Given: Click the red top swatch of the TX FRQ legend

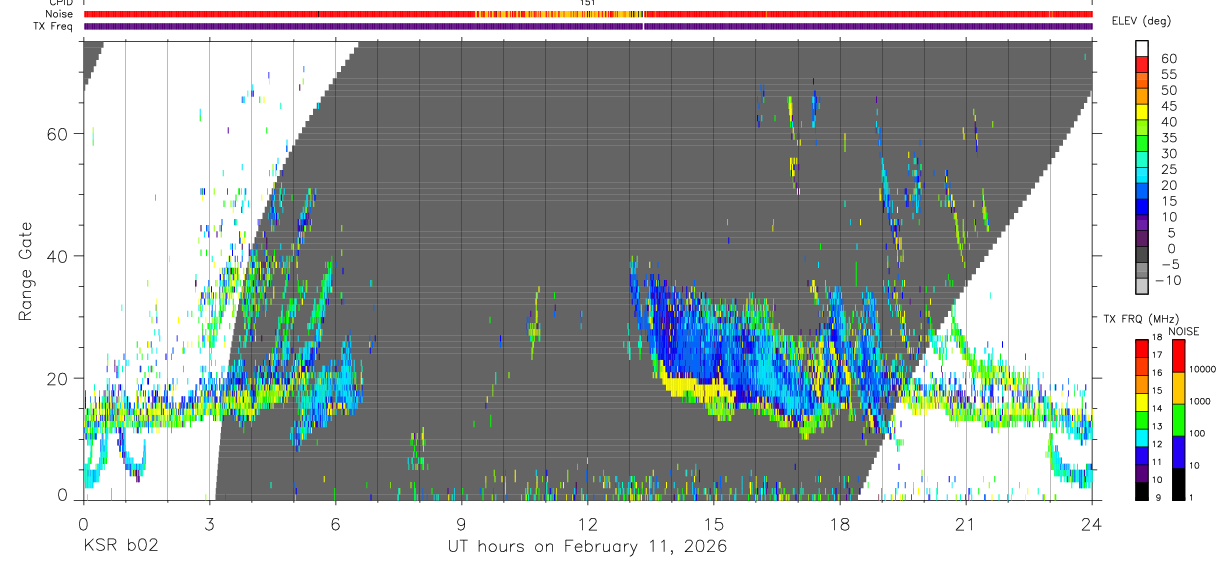Looking at the screenshot, I should pyautogui.click(x=1142, y=348).
